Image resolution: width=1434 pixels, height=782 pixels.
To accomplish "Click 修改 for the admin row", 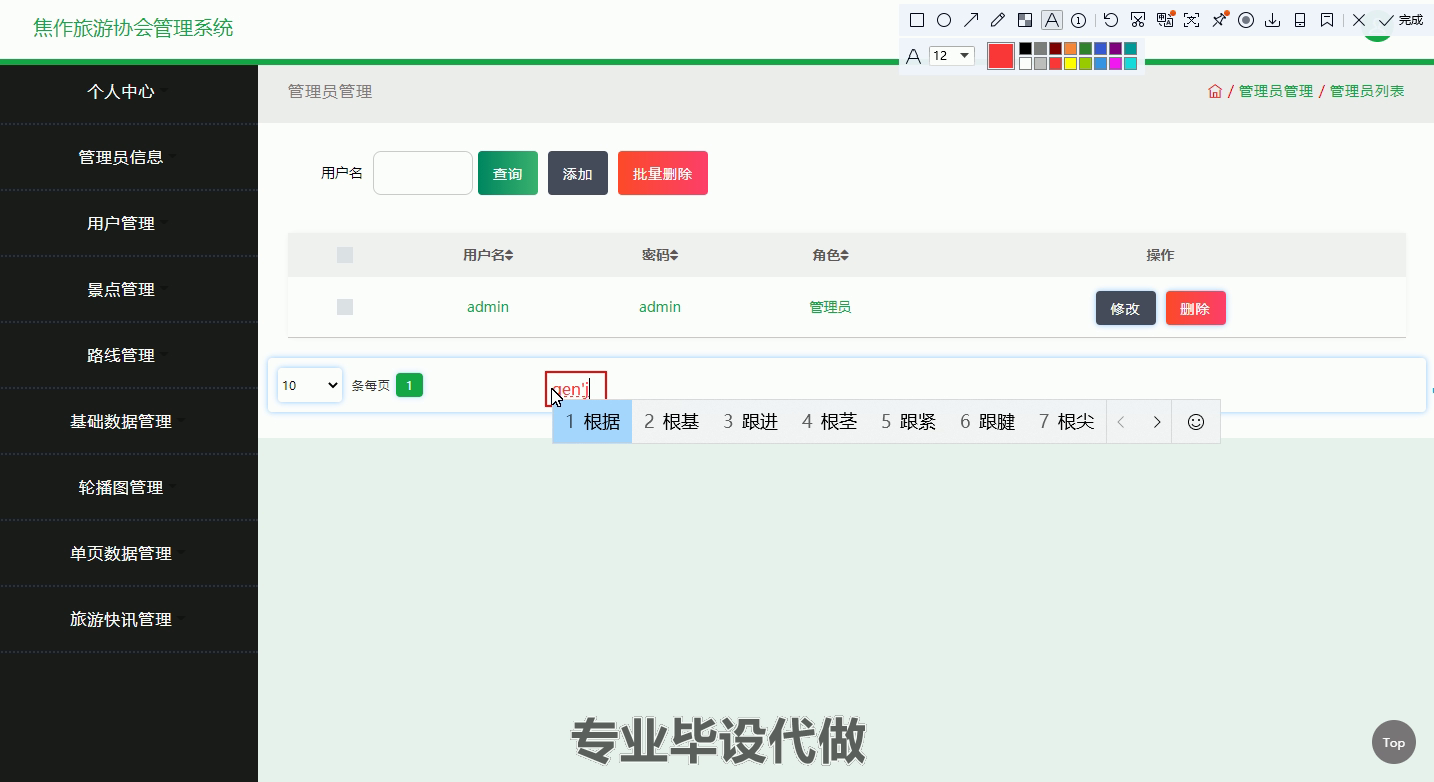I will 1126,308.
